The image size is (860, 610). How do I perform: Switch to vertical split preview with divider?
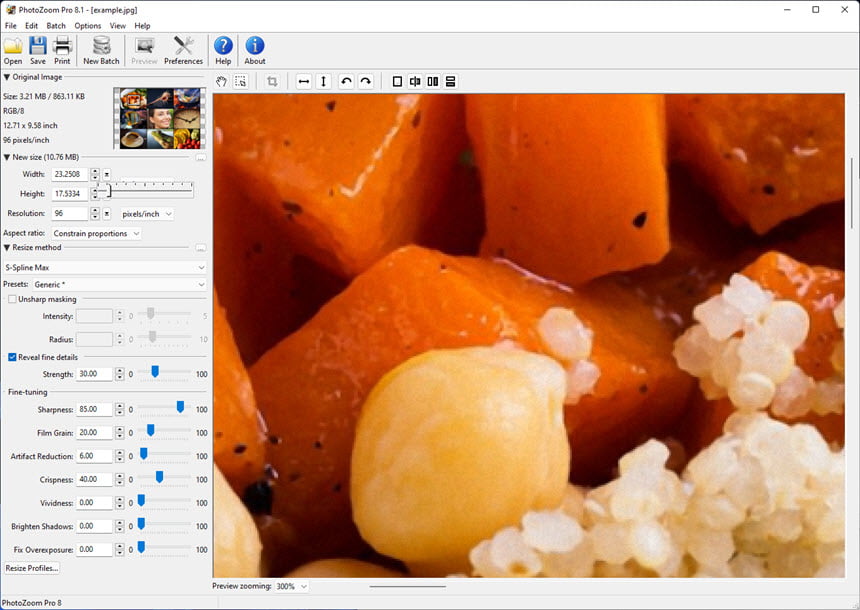[415, 82]
